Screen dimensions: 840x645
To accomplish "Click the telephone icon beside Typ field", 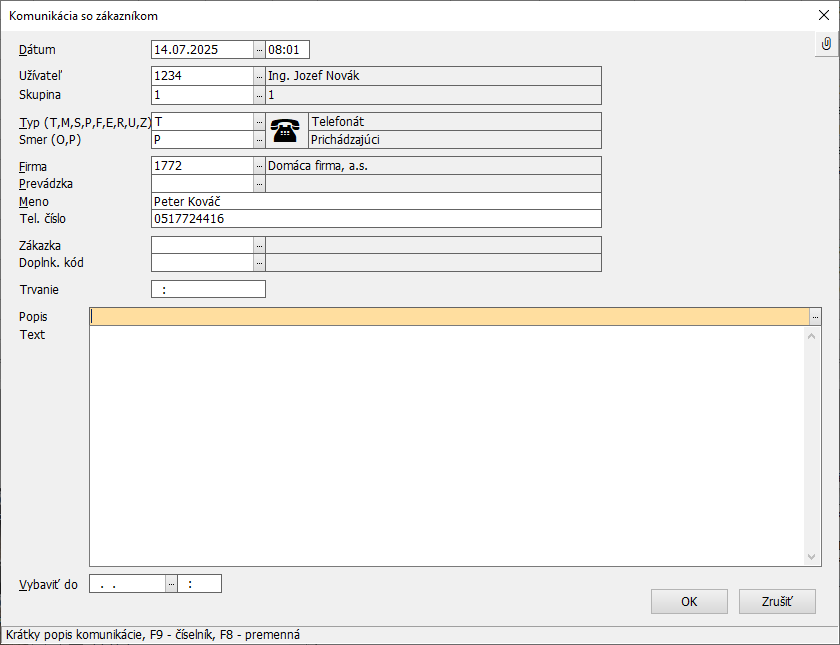I will (286, 130).
